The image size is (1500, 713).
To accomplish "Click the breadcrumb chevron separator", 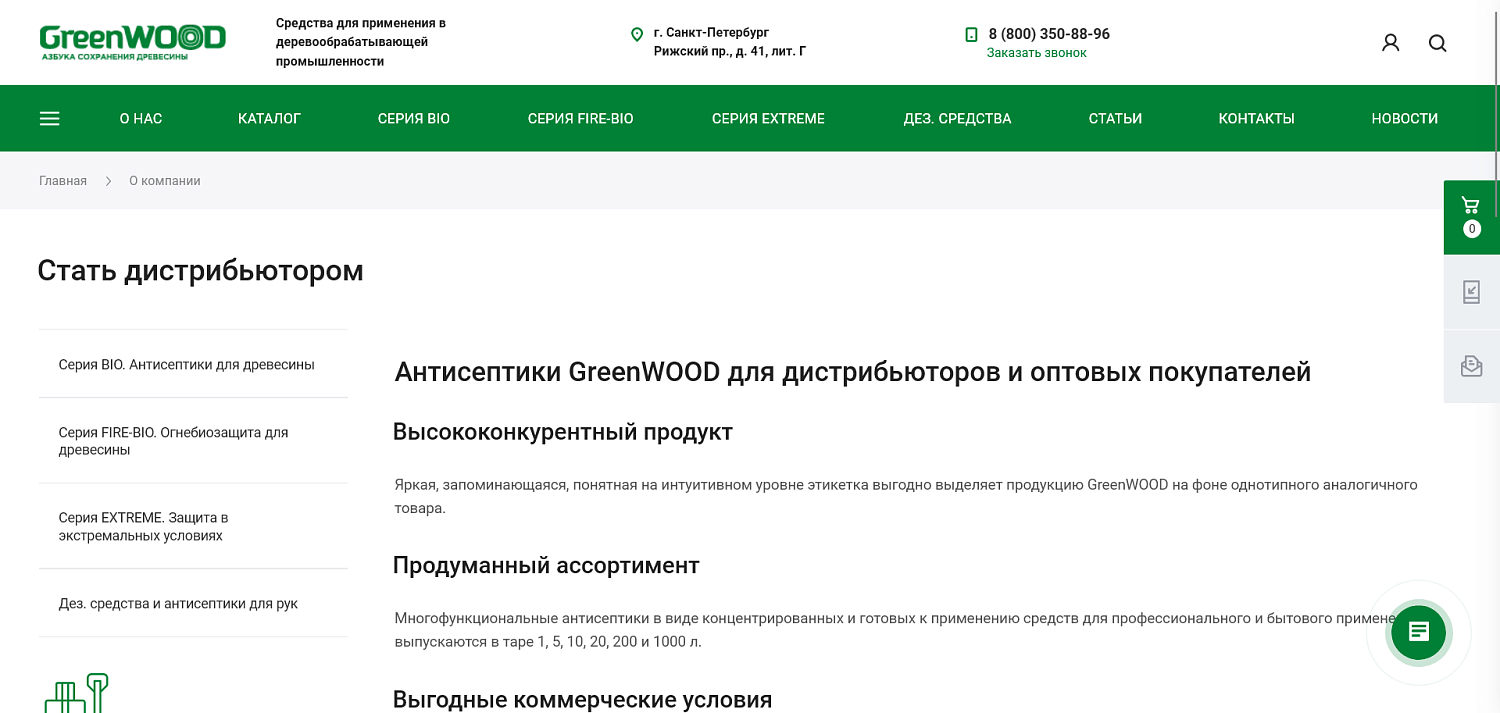I will [108, 181].
